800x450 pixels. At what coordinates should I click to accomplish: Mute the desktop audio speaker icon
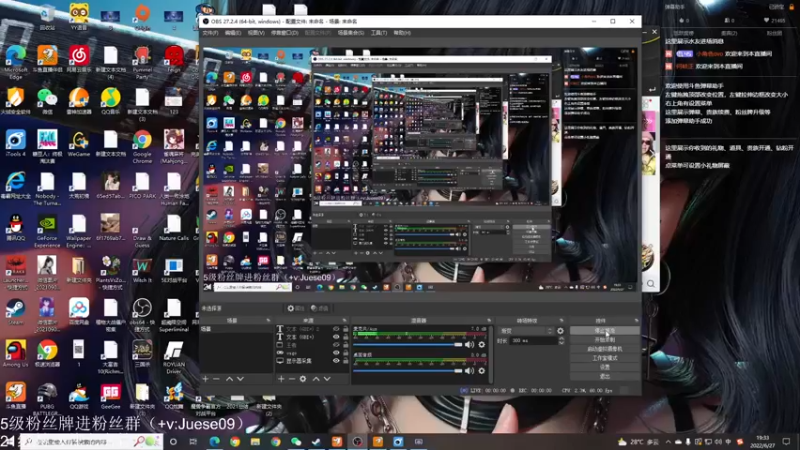(469, 371)
